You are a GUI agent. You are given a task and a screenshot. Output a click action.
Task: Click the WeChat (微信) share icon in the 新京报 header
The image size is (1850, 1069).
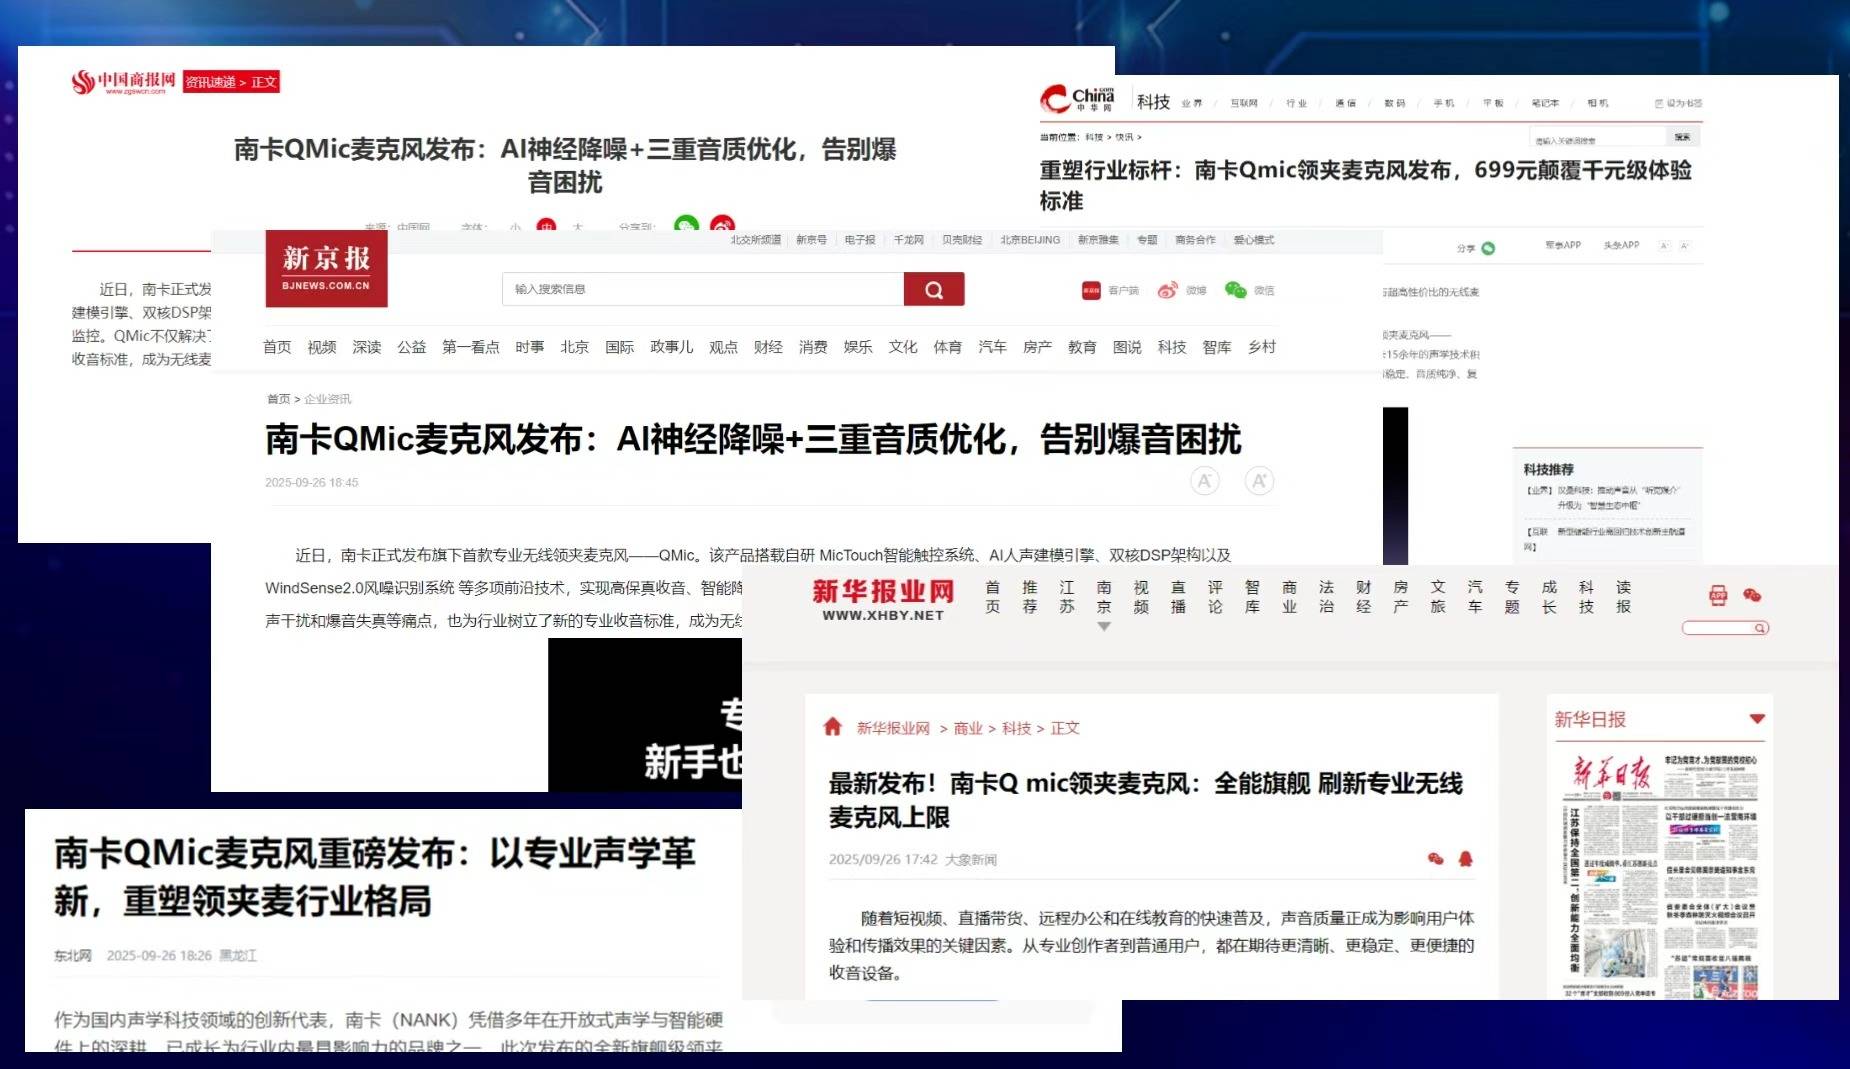tap(1236, 292)
